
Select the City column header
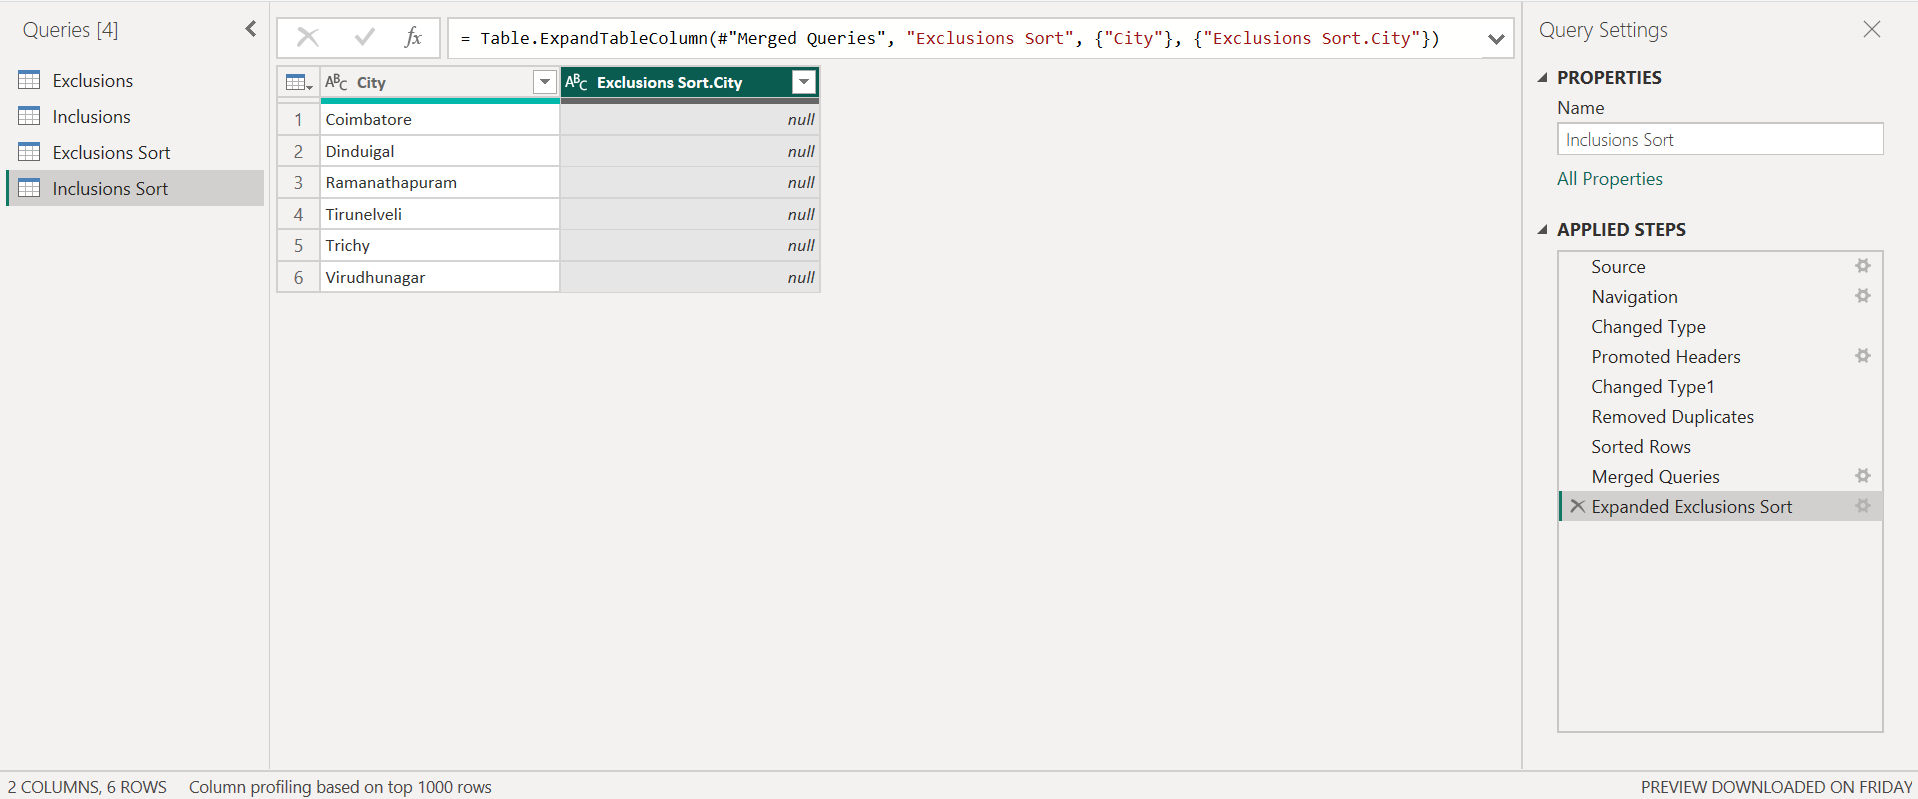coord(440,82)
